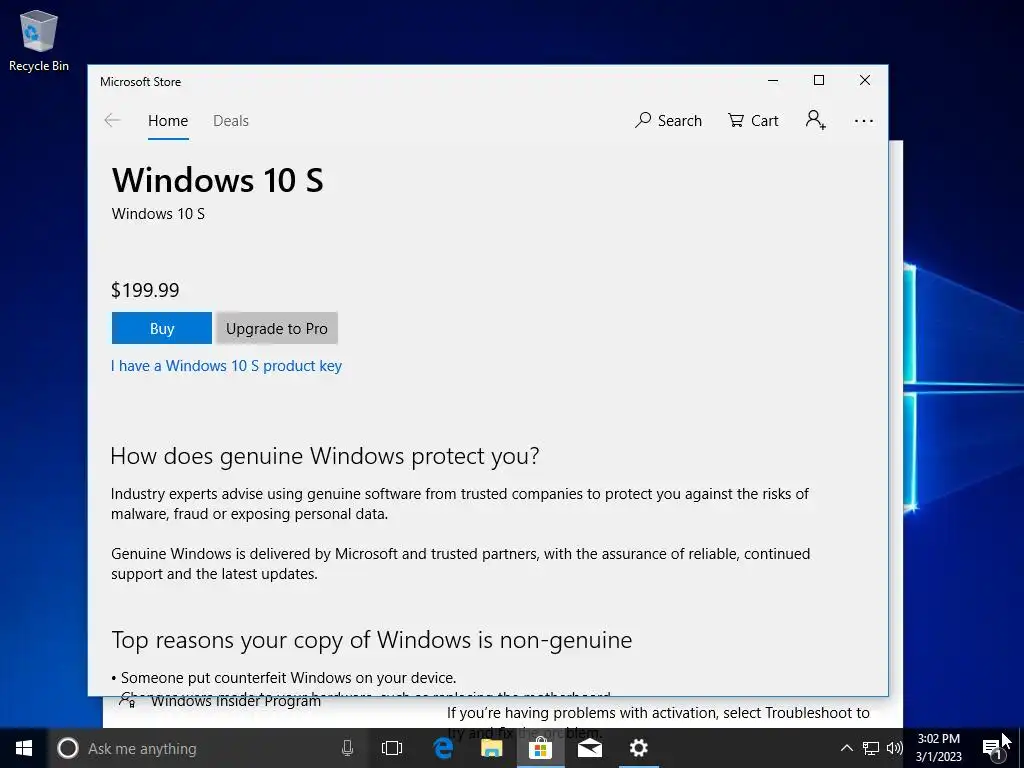1024x768 pixels.
Task: Open File Explorer from the taskbar
Action: coord(492,748)
